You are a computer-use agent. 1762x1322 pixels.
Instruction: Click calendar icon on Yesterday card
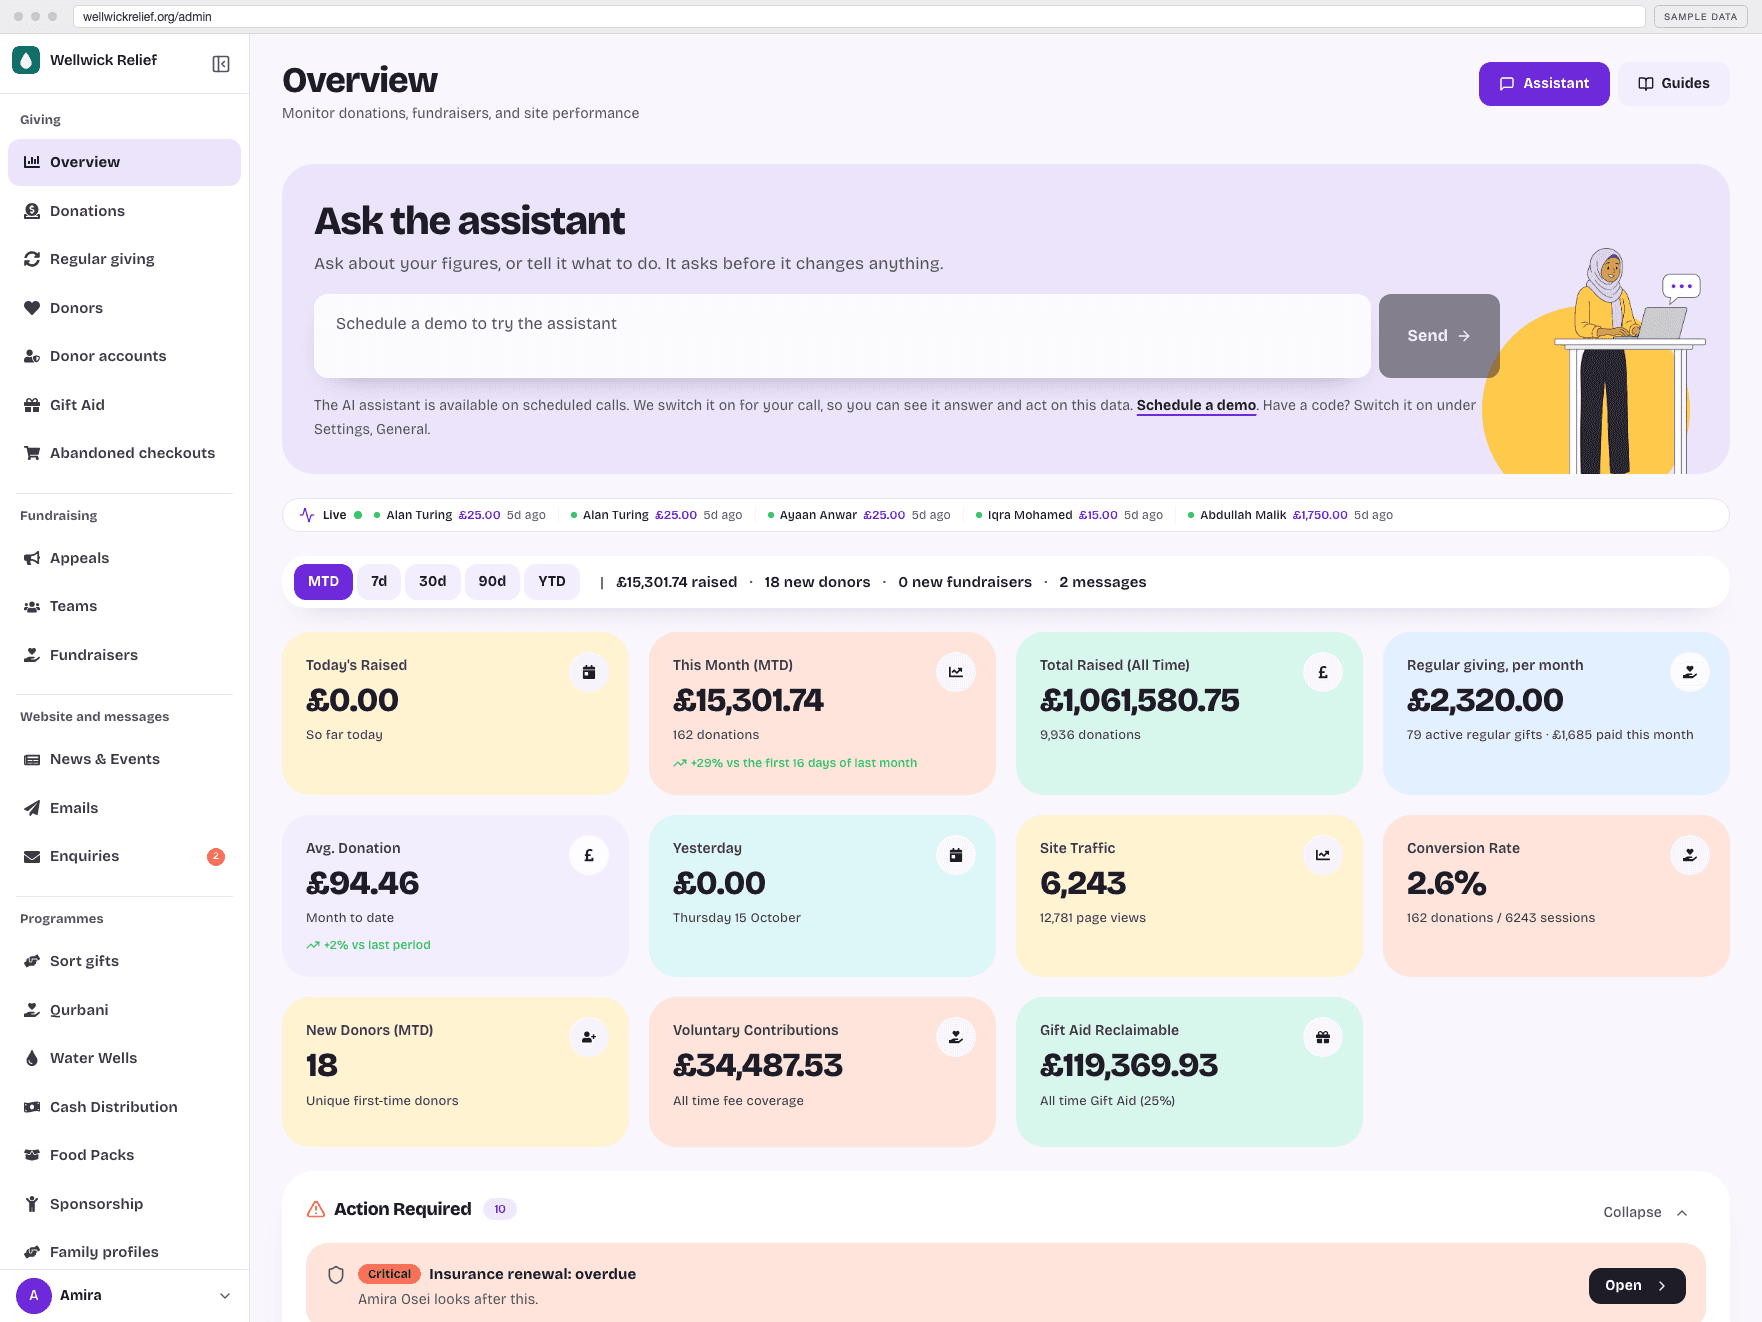click(x=956, y=855)
